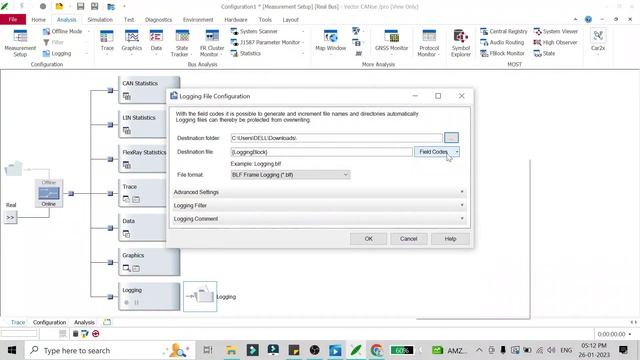Click the Filter item in Configuration group
640x360 pixels.
[53, 42]
